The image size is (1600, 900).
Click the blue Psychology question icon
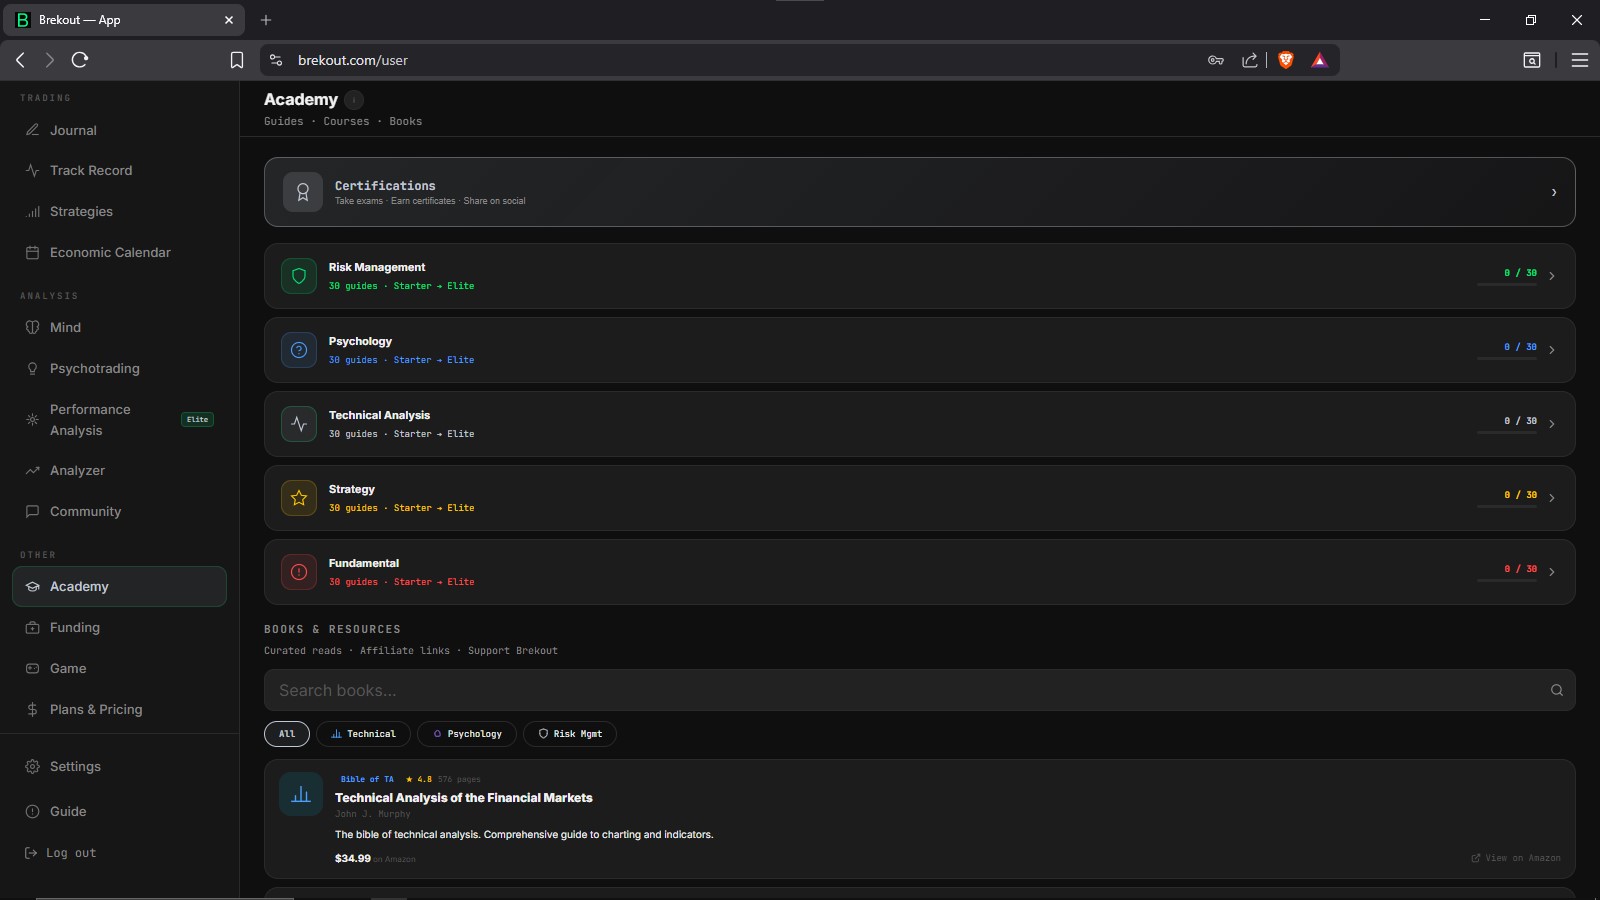pyautogui.click(x=298, y=350)
